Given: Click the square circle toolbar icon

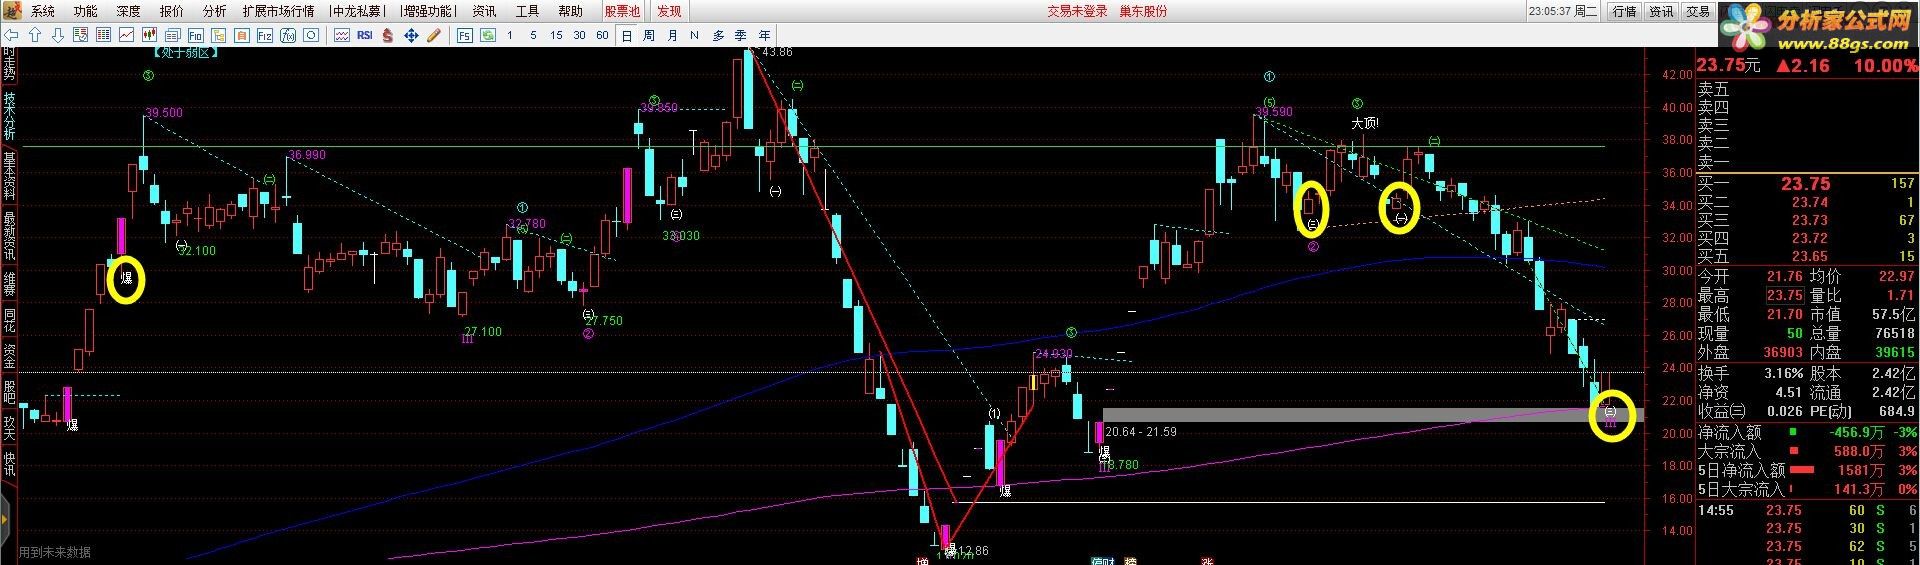Looking at the screenshot, I should tap(311, 35).
